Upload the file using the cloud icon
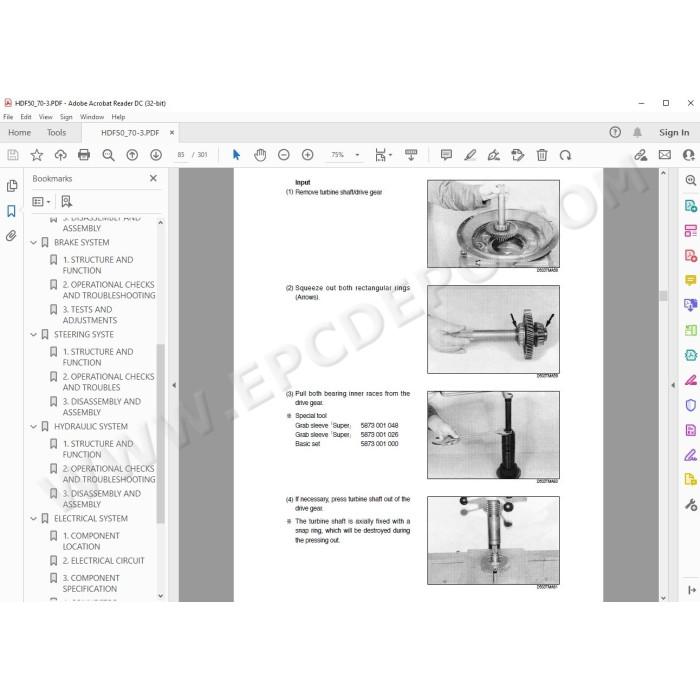 [x=60, y=155]
